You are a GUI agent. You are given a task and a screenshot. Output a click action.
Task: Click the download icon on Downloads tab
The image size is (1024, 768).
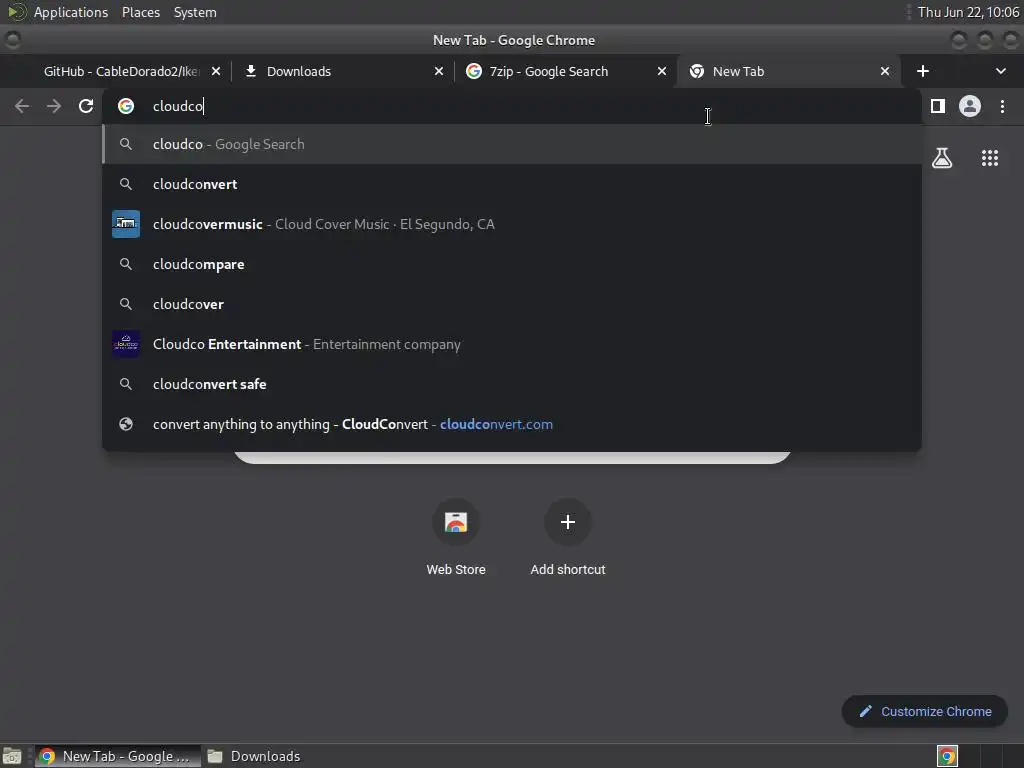coord(251,71)
